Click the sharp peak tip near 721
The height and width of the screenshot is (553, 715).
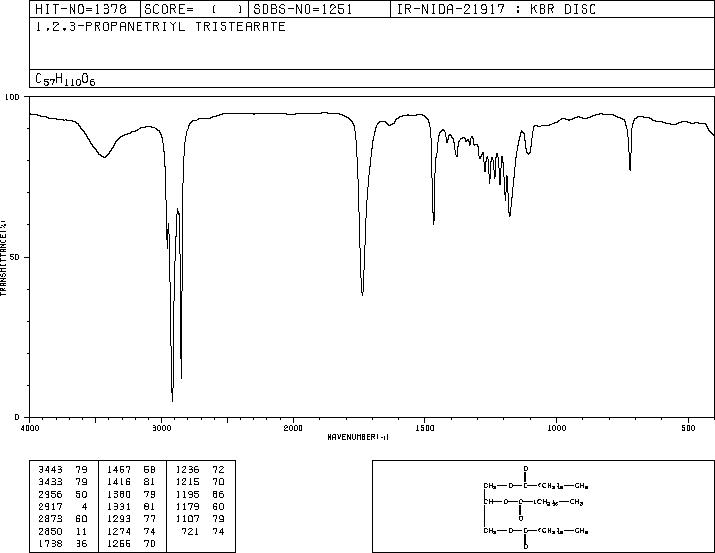630,169
